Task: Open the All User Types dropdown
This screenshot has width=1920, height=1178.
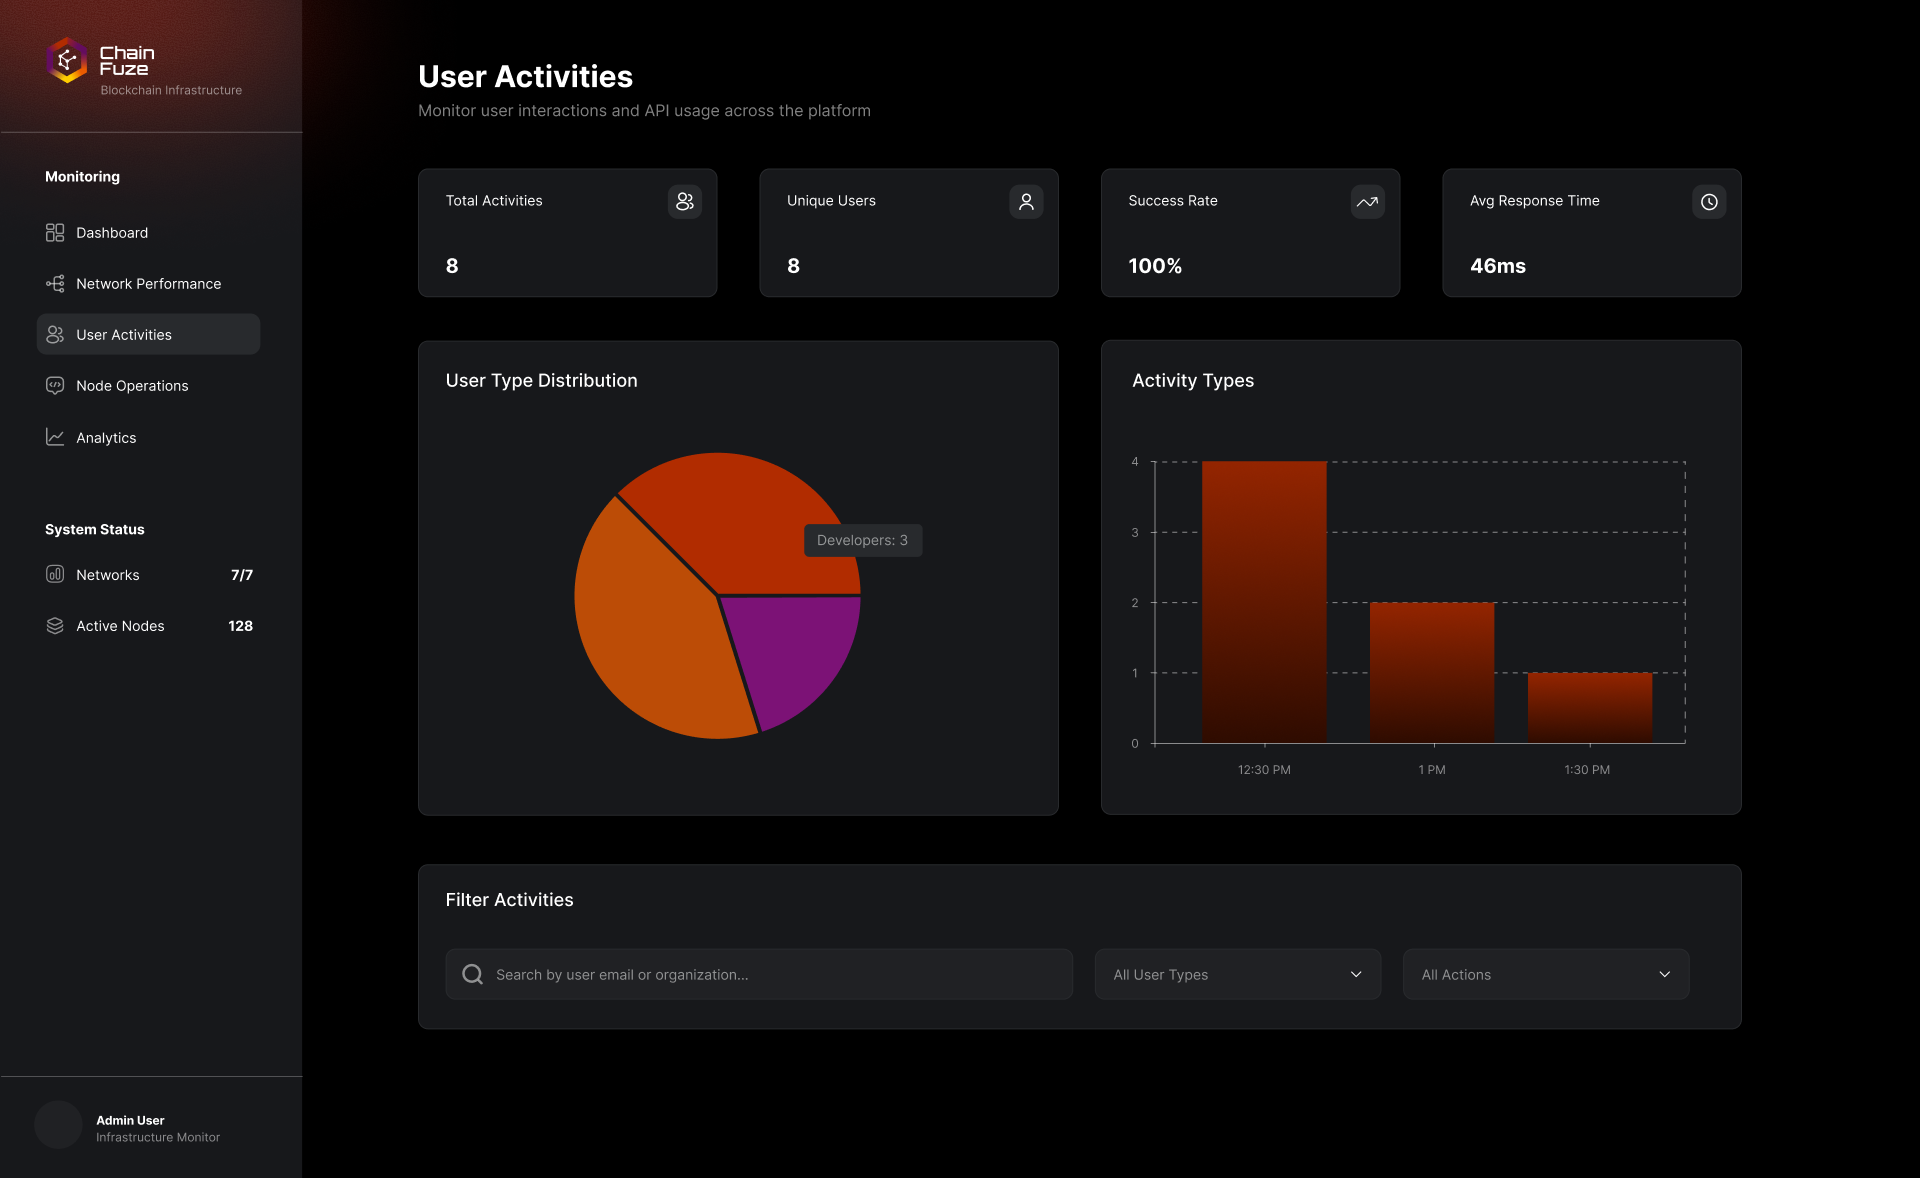Action: [1237, 974]
